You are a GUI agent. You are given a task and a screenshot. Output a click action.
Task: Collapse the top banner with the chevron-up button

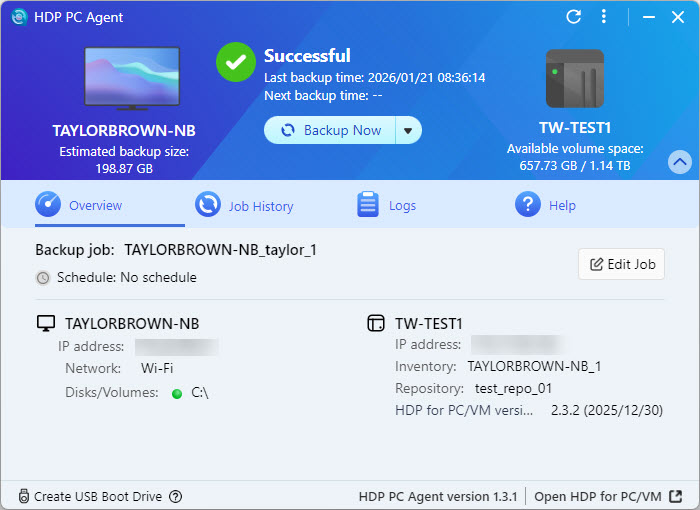click(x=679, y=161)
